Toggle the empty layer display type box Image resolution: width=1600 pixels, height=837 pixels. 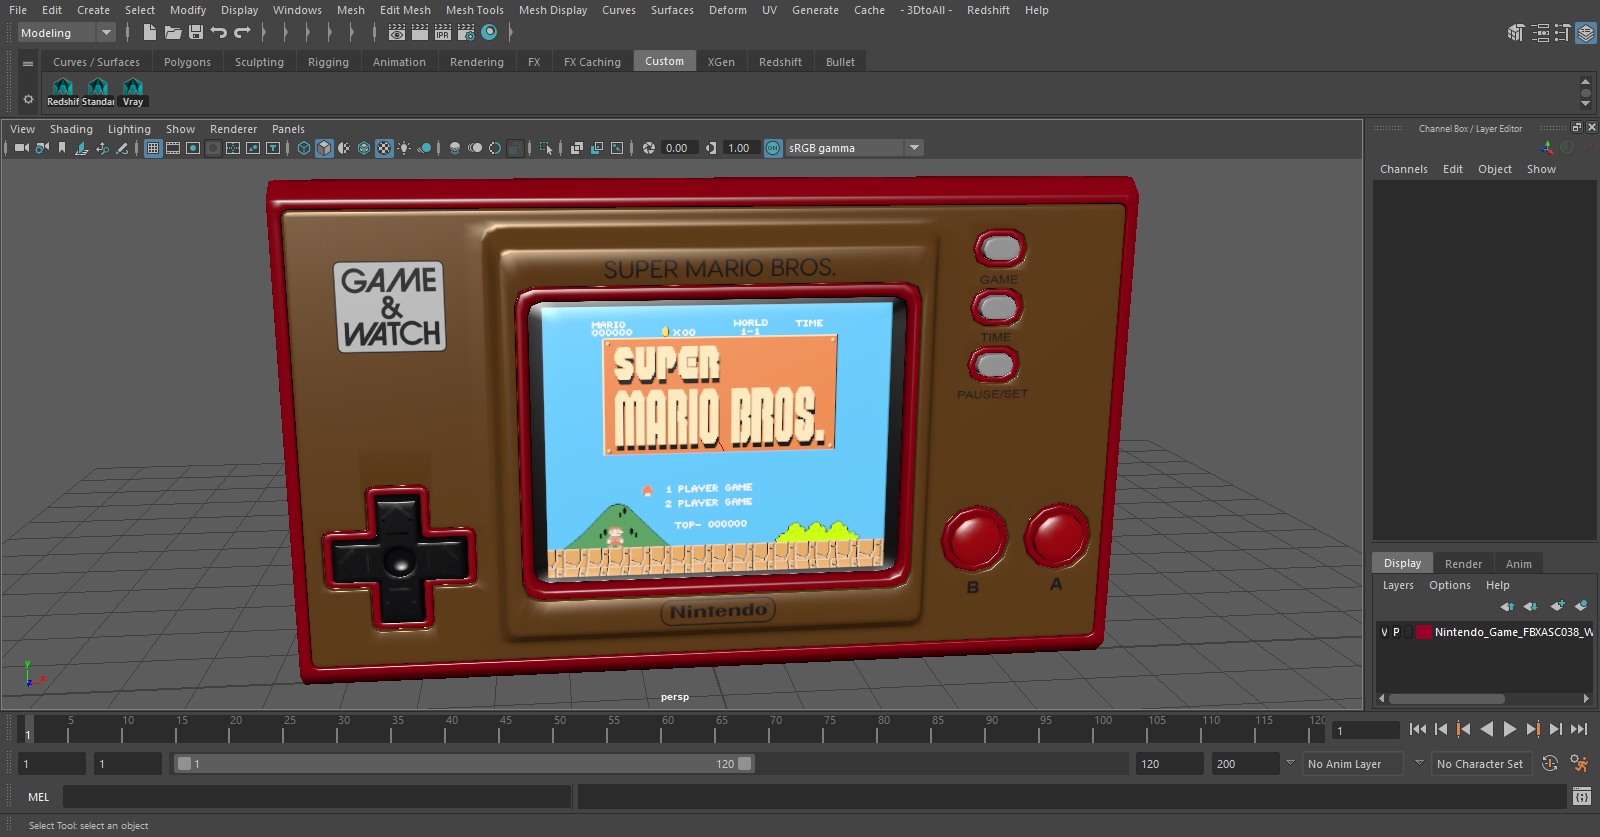click(x=1408, y=632)
